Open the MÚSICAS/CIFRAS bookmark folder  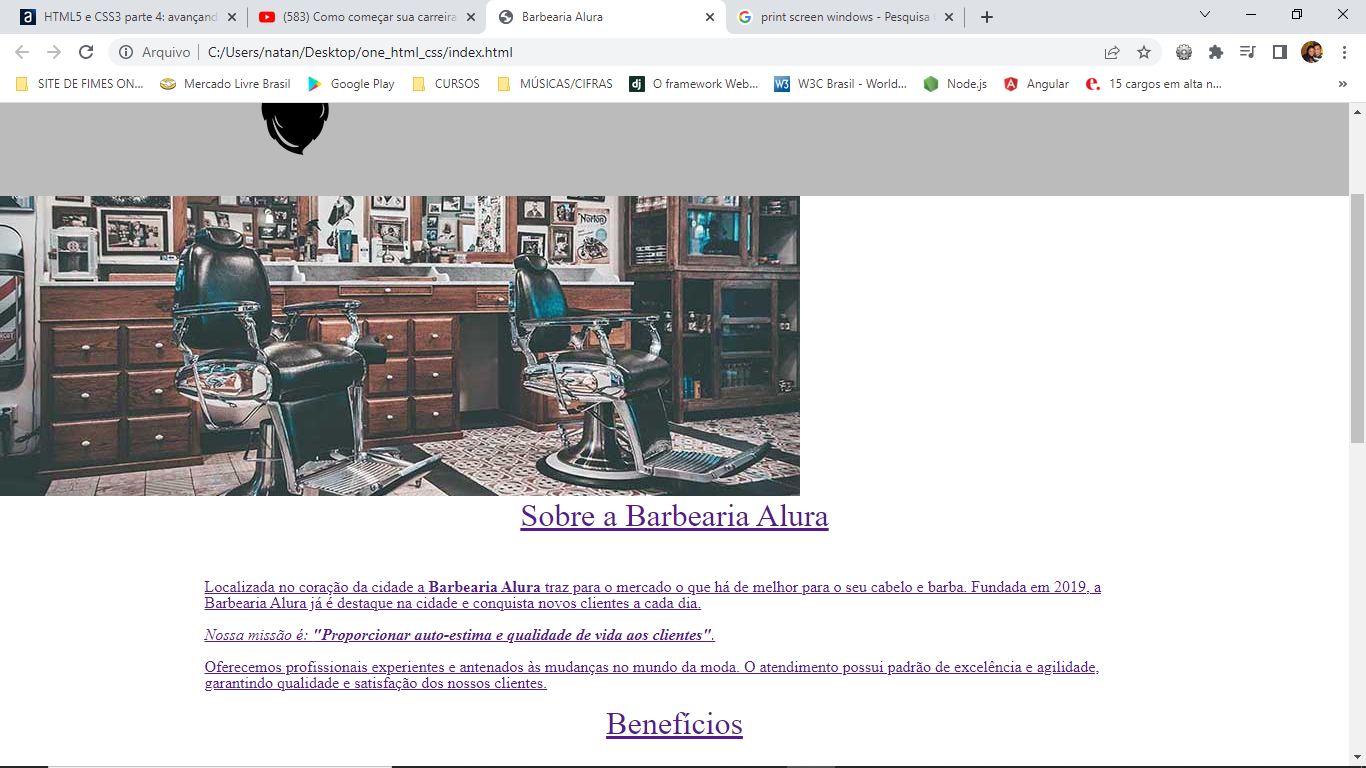click(555, 84)
